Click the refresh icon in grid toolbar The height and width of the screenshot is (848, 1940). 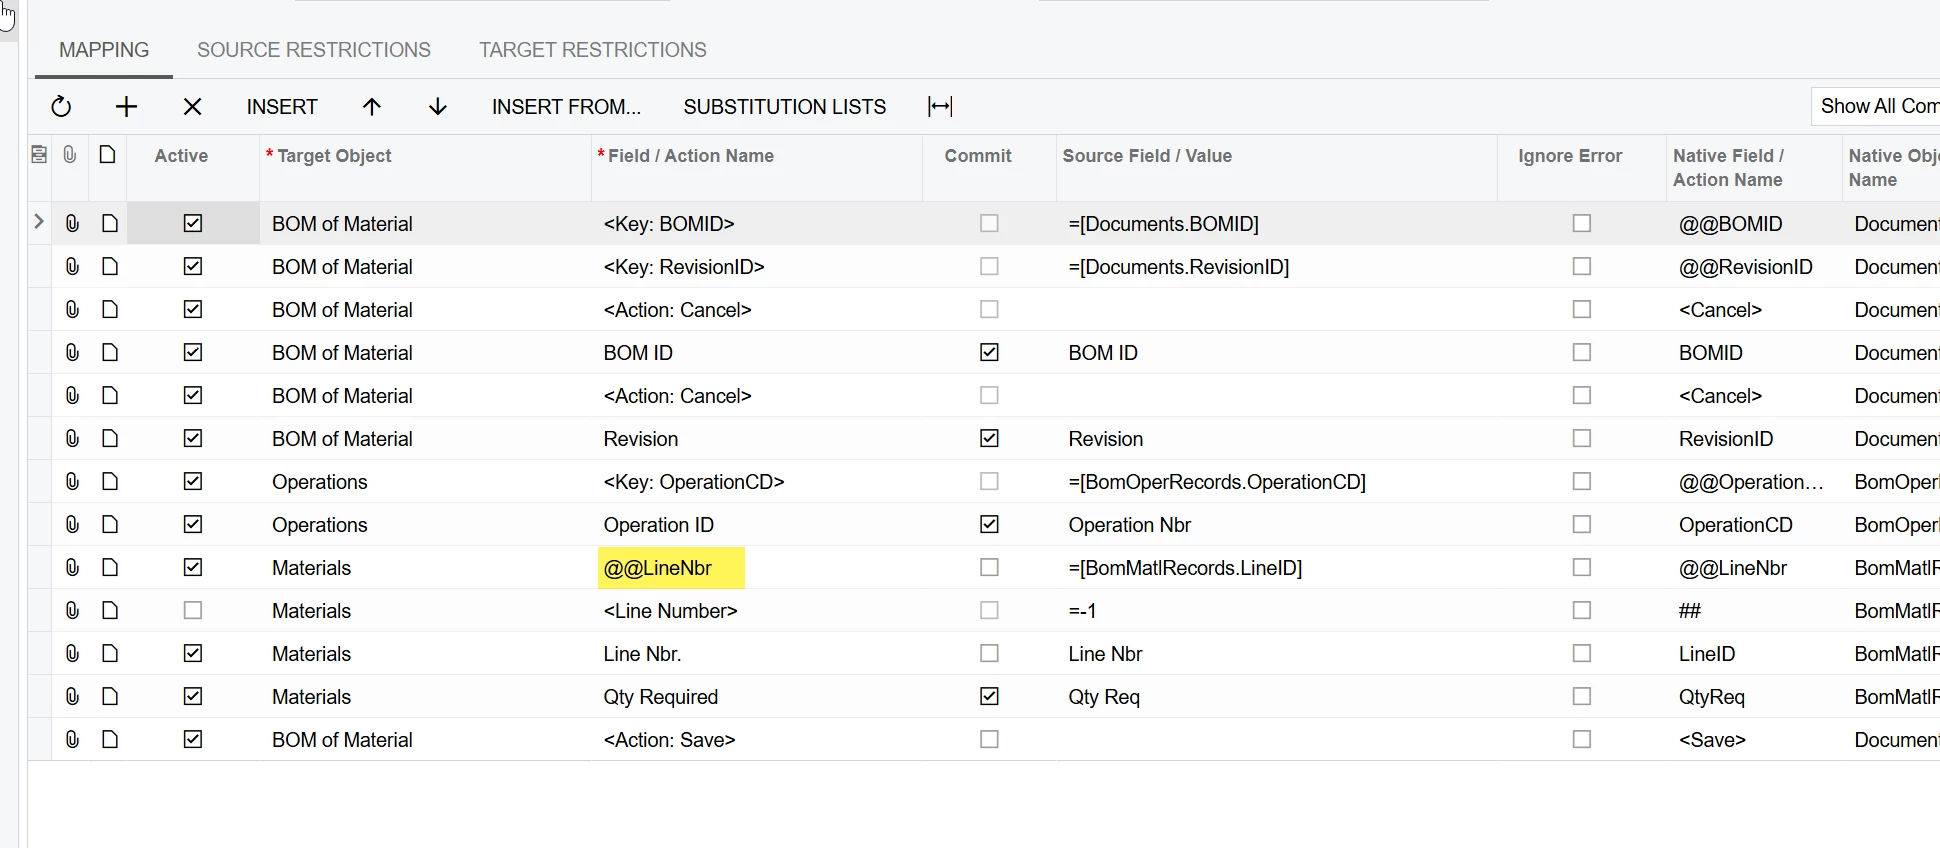(61, 107)
